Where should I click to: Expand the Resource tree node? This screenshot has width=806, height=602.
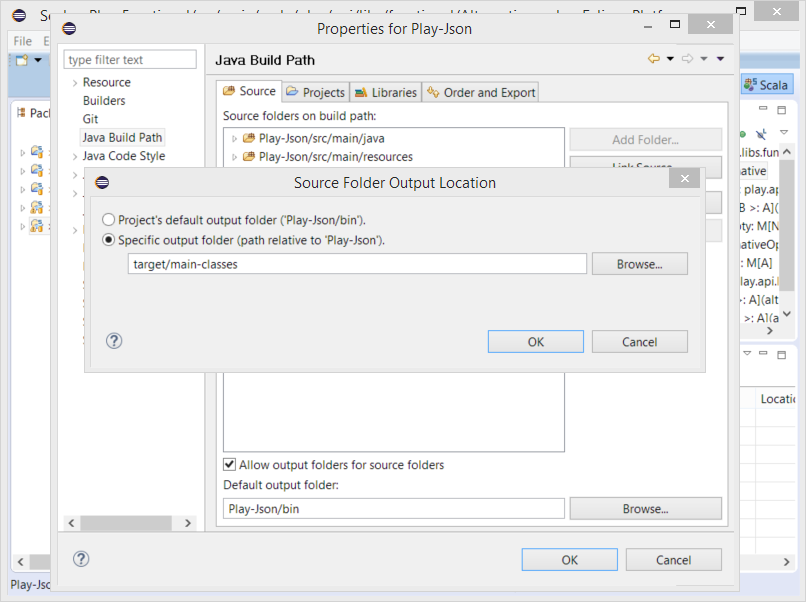tap(75, 83)
